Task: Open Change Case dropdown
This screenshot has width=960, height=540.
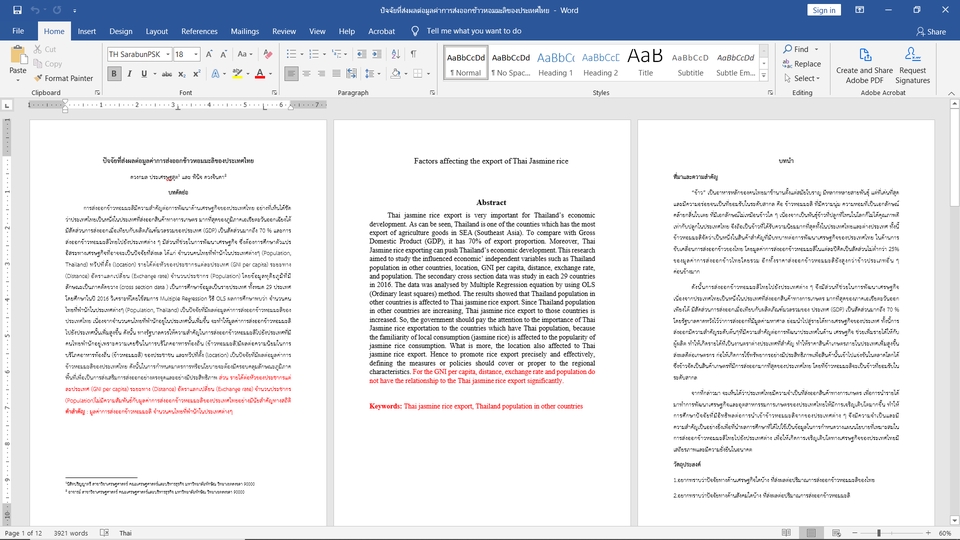Action: tap(245, 54)
